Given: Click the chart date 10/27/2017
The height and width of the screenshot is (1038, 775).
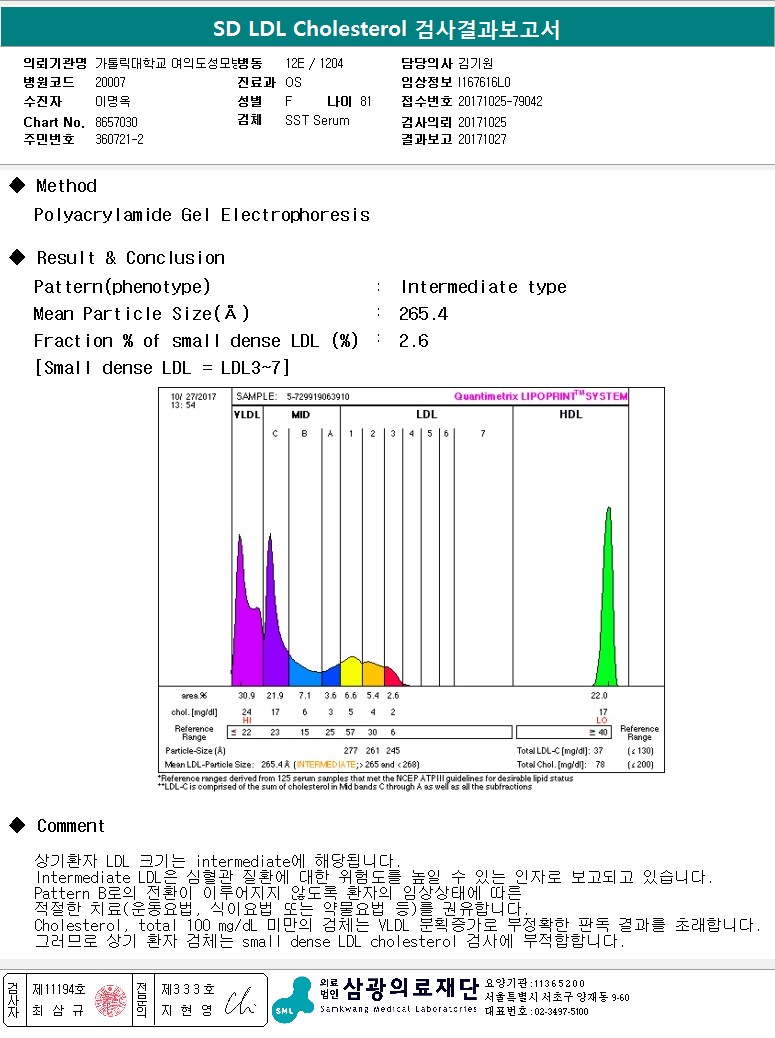Looking at the screenshot, I should pyautogui.click(x=194, y=397).
